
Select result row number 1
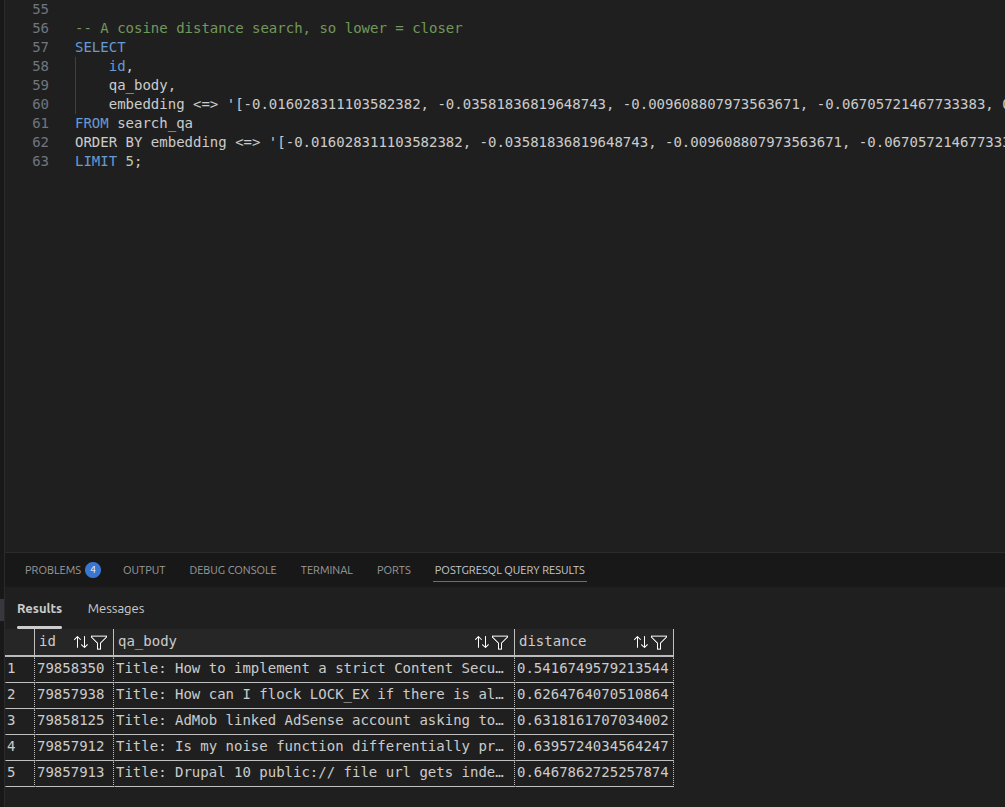point(12,668)
